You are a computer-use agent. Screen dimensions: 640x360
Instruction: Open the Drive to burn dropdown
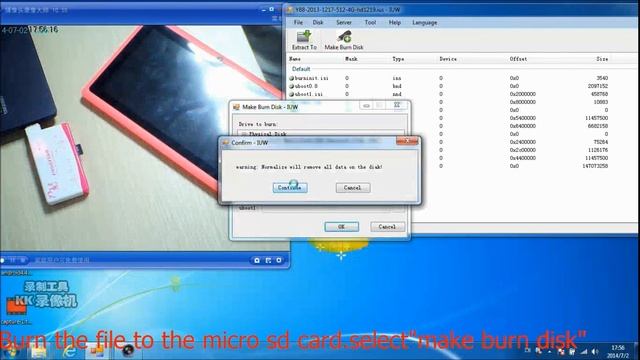tap(321, 133)
